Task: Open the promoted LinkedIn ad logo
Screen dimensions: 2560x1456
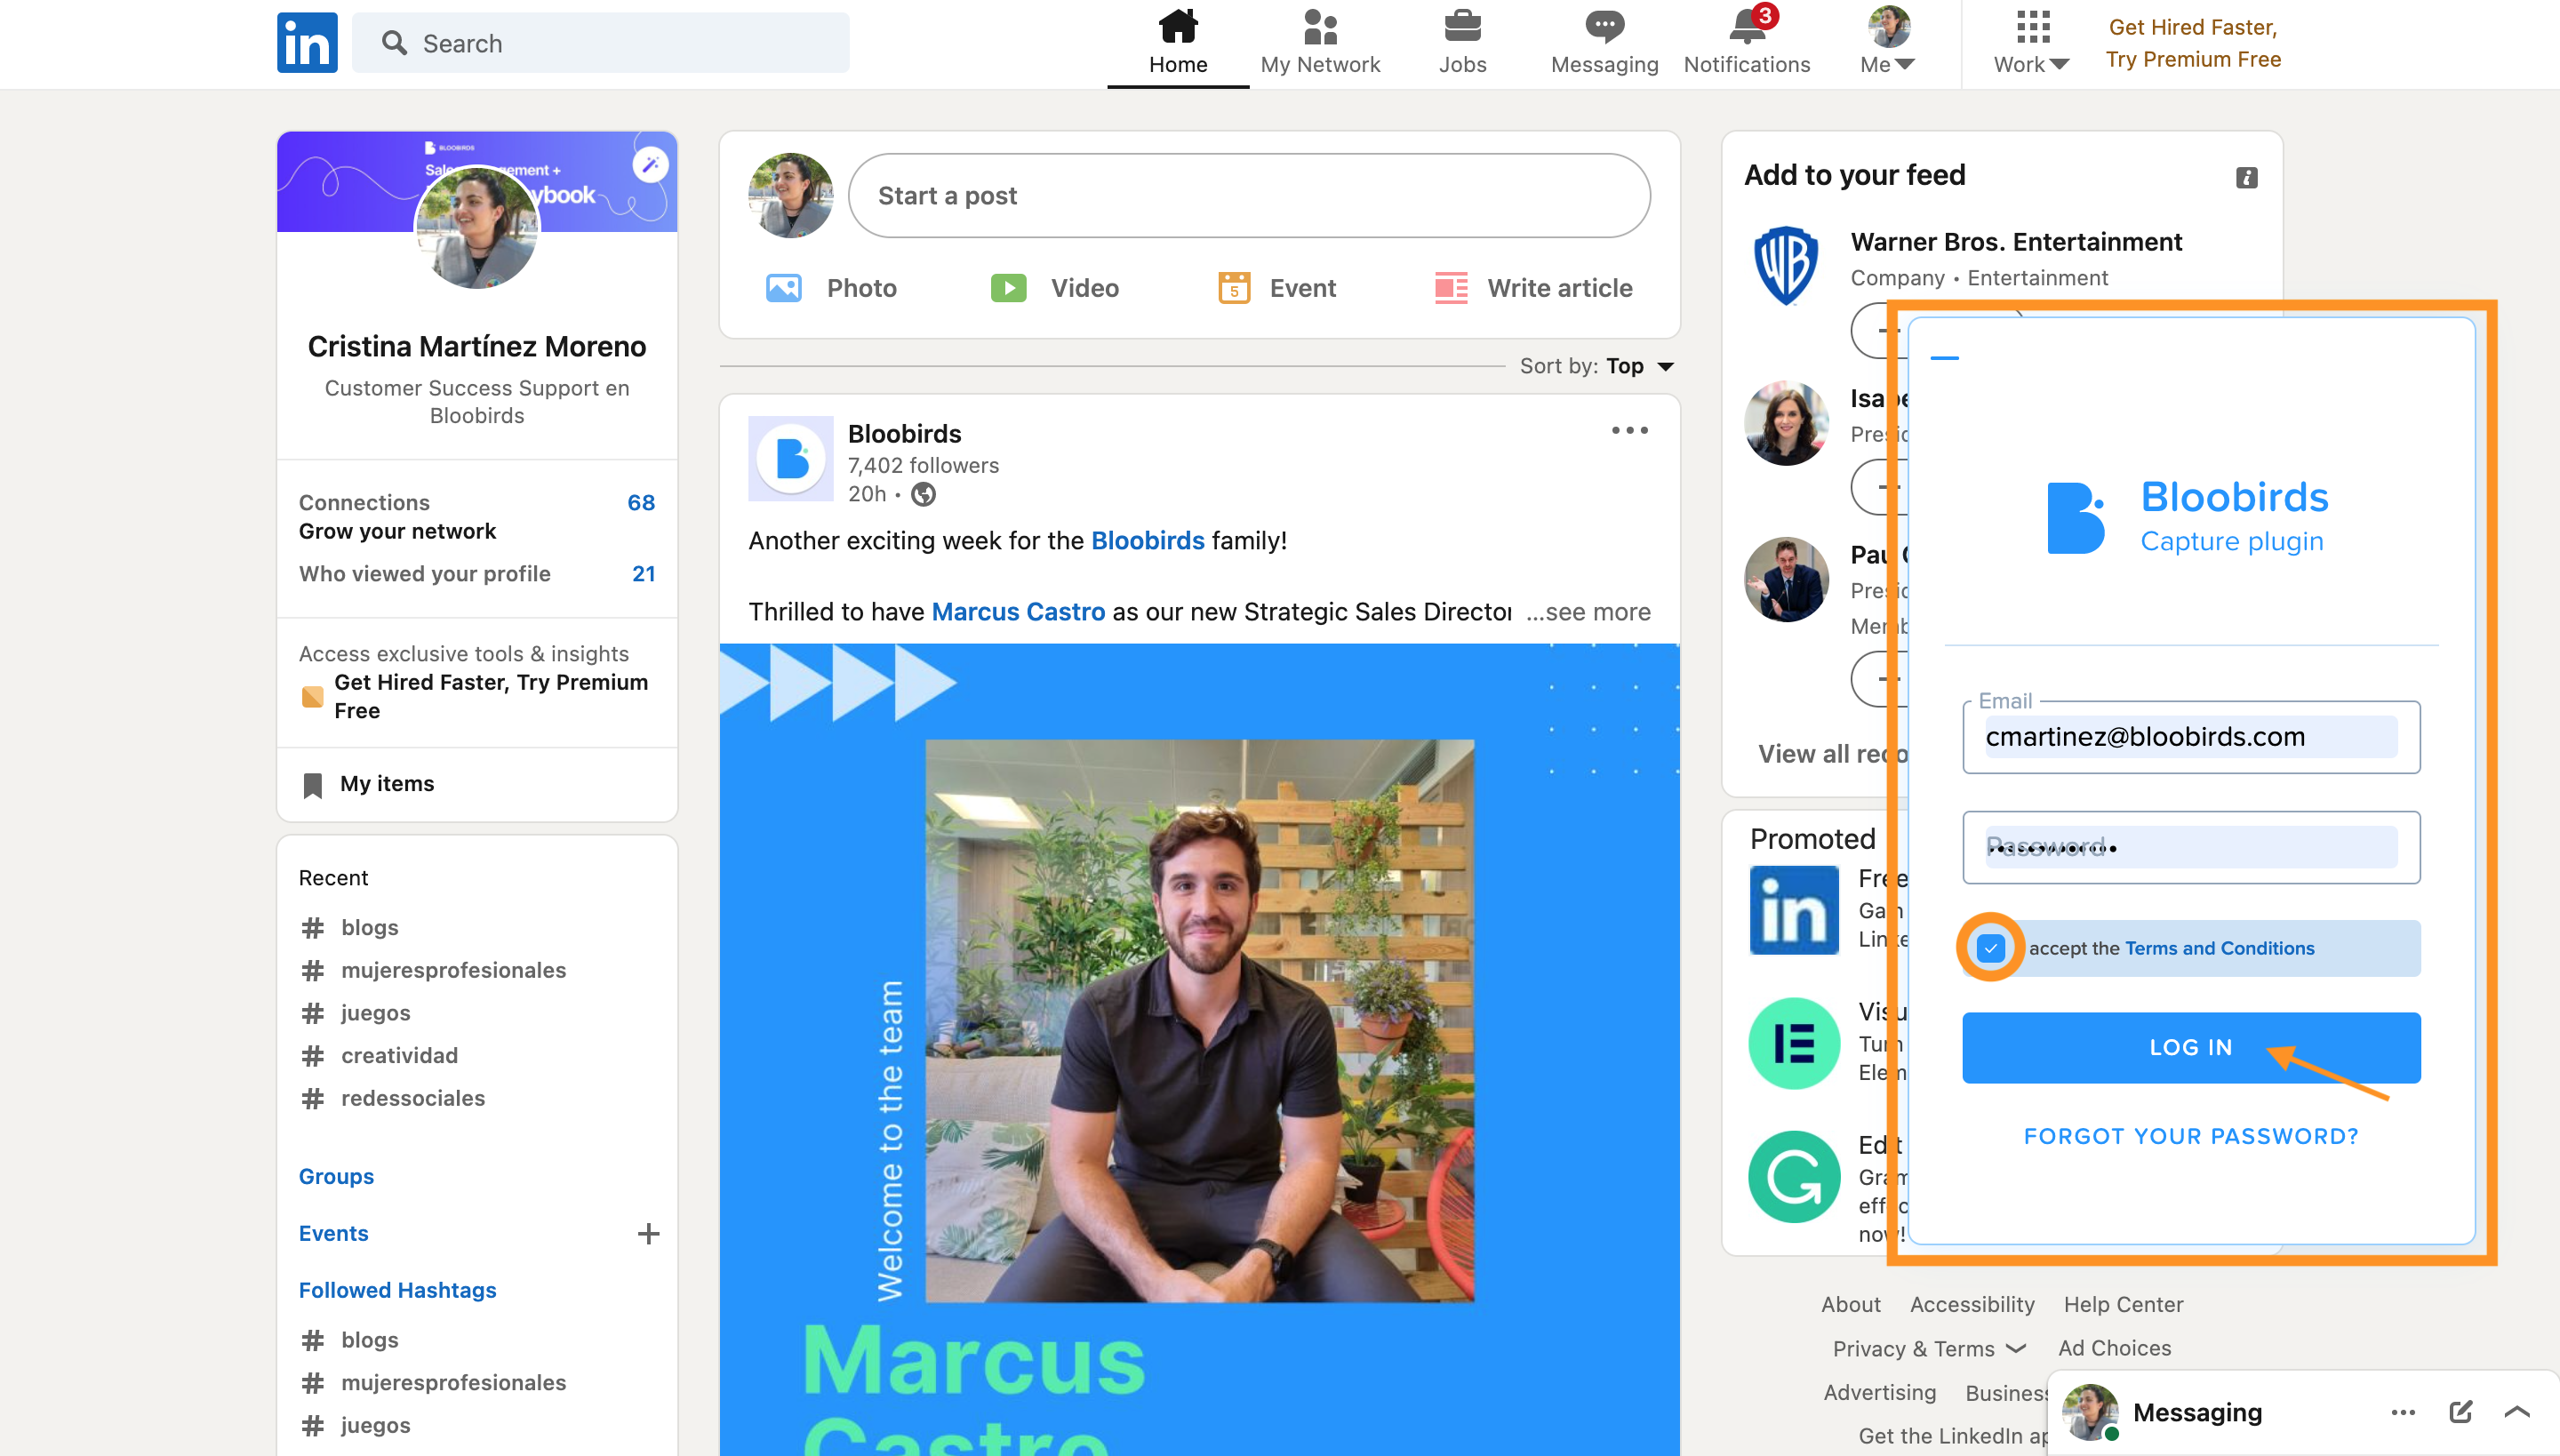Action: click(1794, 910)
